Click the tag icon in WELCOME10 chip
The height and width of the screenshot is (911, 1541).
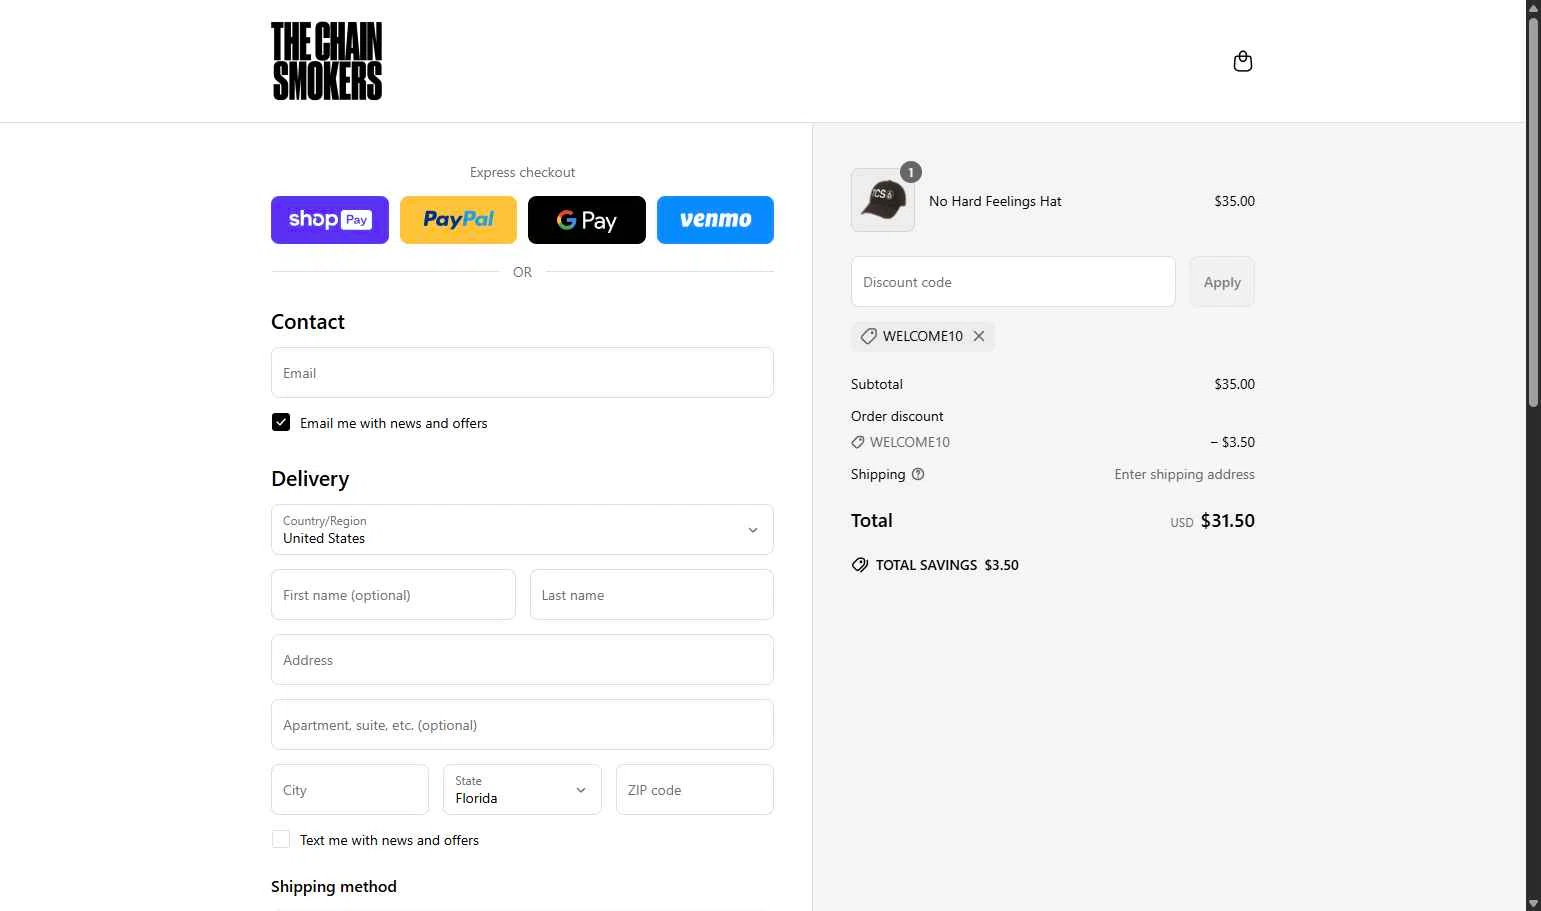coord(868,336)
